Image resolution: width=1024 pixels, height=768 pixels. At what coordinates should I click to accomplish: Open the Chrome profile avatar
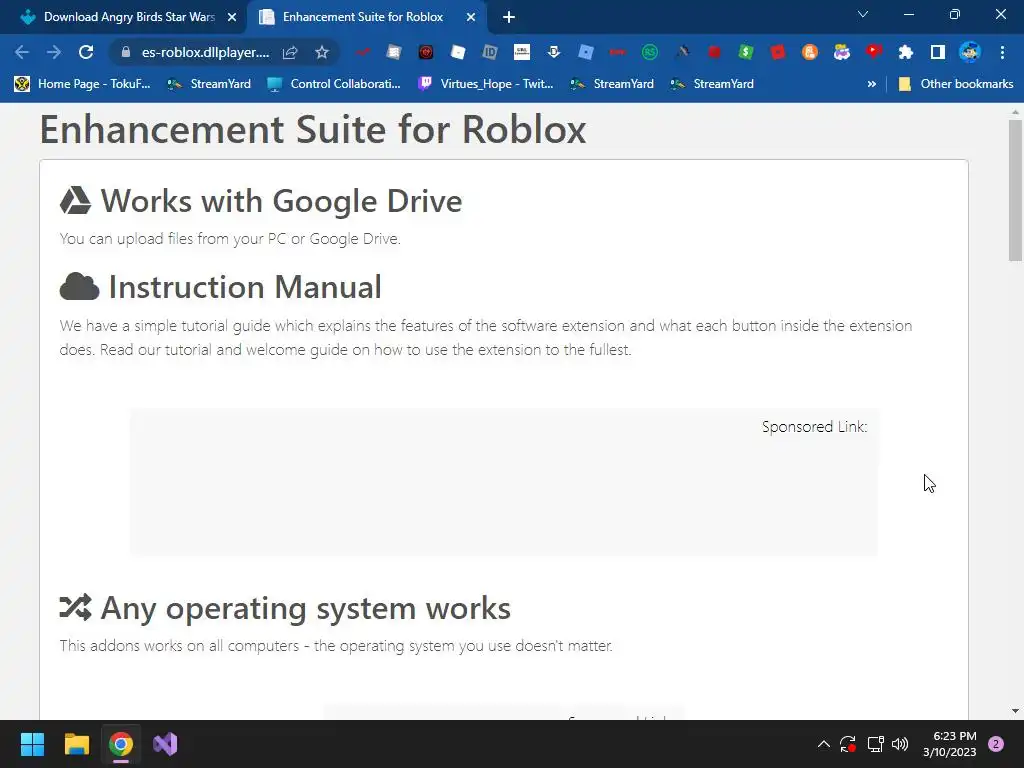click(970, 52)
